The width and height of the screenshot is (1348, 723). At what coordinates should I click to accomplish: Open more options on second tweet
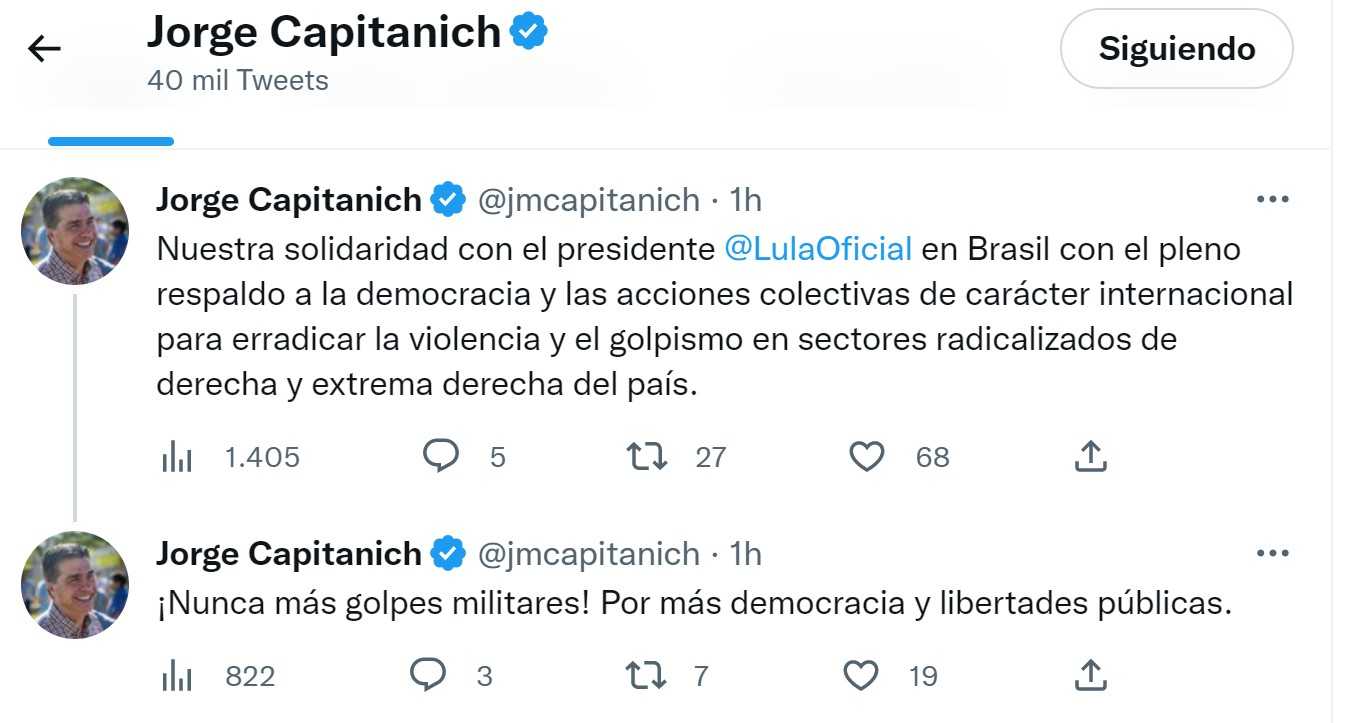tap(1272, 553)
